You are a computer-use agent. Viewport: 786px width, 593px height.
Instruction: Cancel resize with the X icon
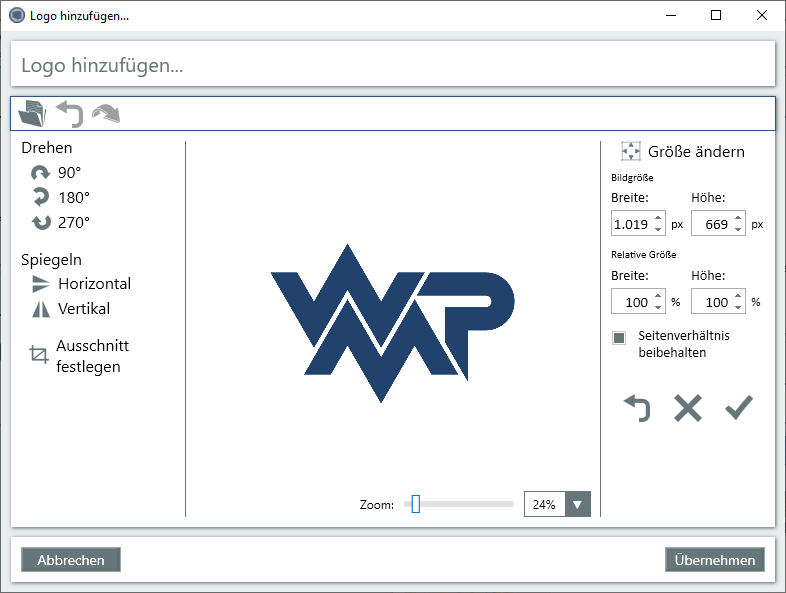pyautogui.click(x=687, y=407)
